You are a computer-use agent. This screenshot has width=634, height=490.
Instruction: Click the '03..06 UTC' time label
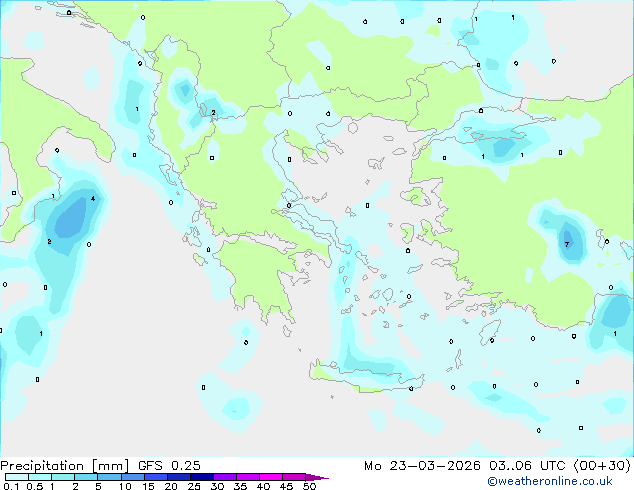527,466
